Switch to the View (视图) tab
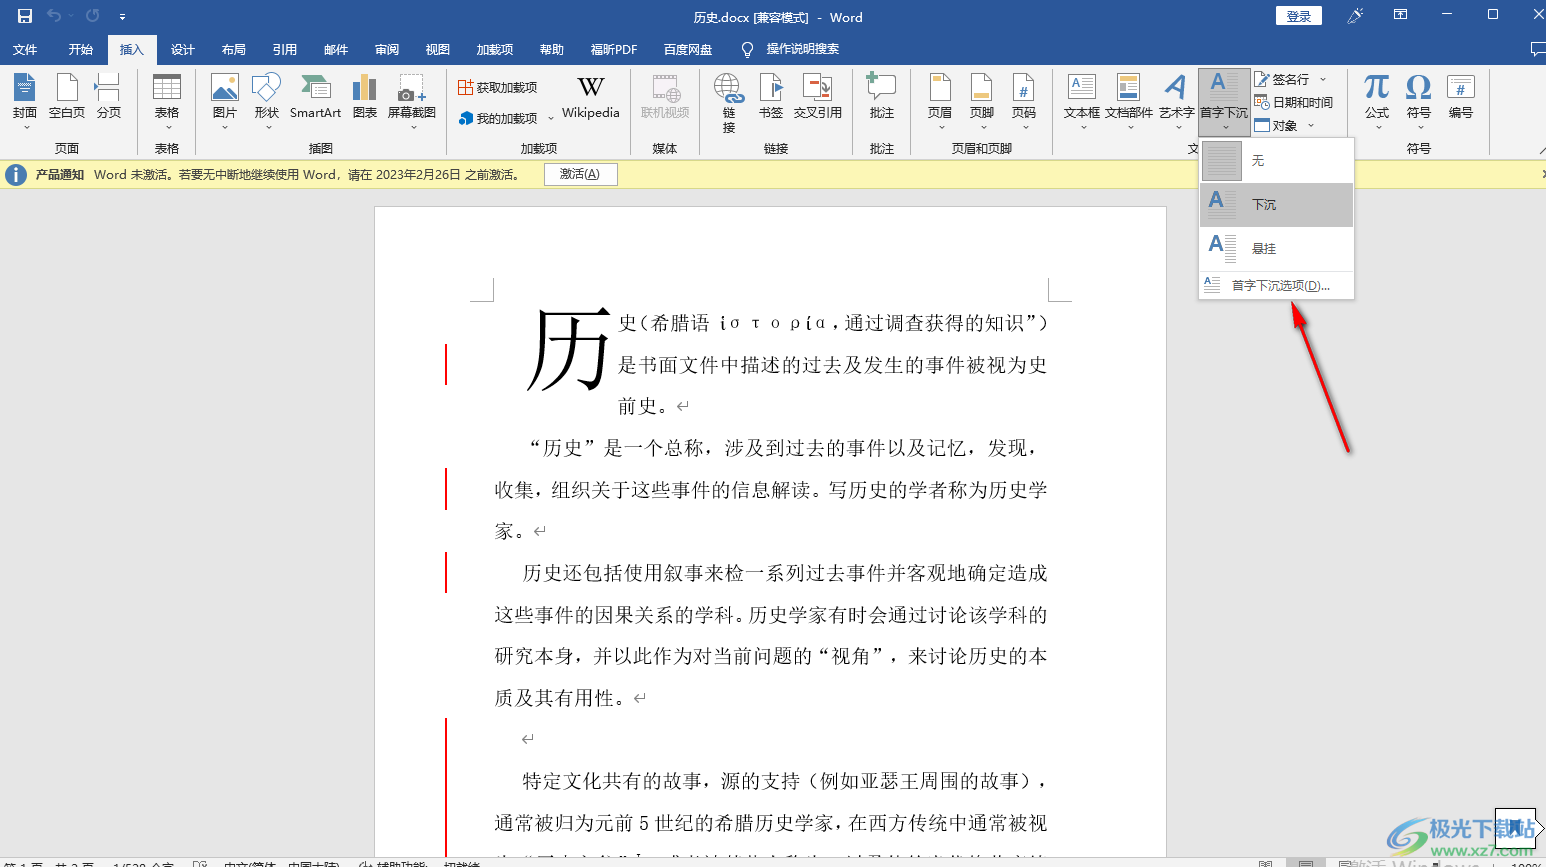1546x867 pixels. click(438, 49)
